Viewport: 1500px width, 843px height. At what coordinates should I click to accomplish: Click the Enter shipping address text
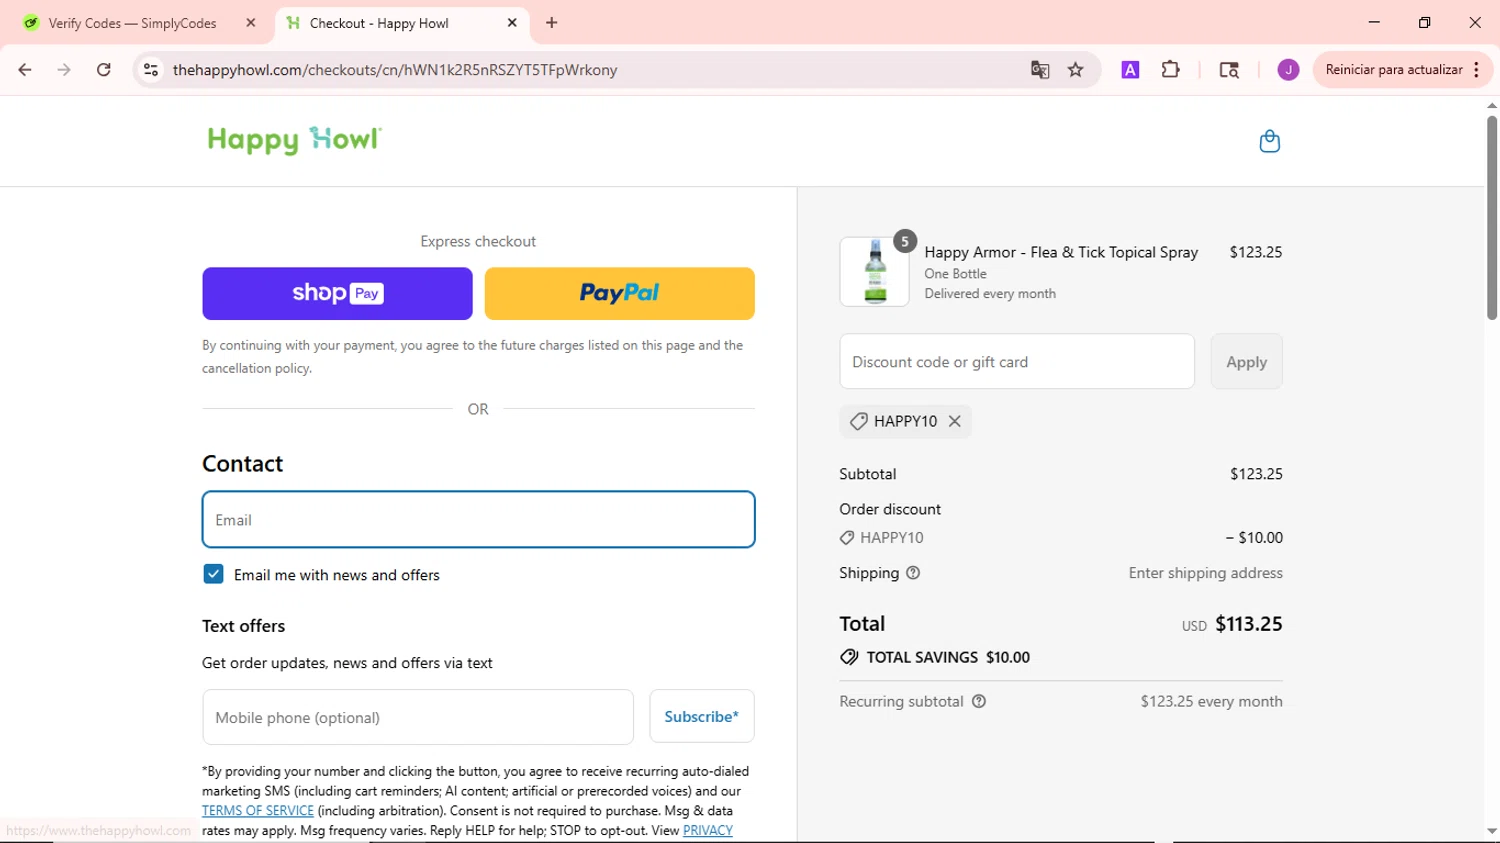tap(1205, 573)
